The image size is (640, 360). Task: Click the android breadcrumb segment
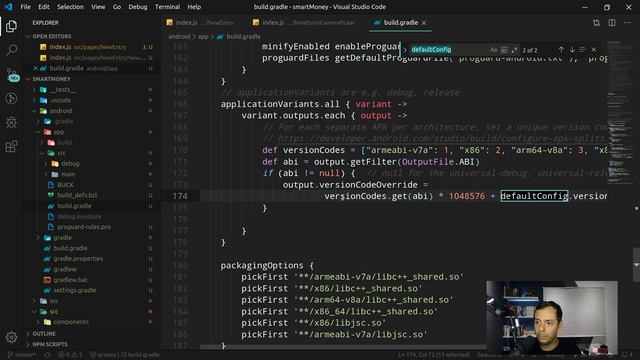(179, 37)
